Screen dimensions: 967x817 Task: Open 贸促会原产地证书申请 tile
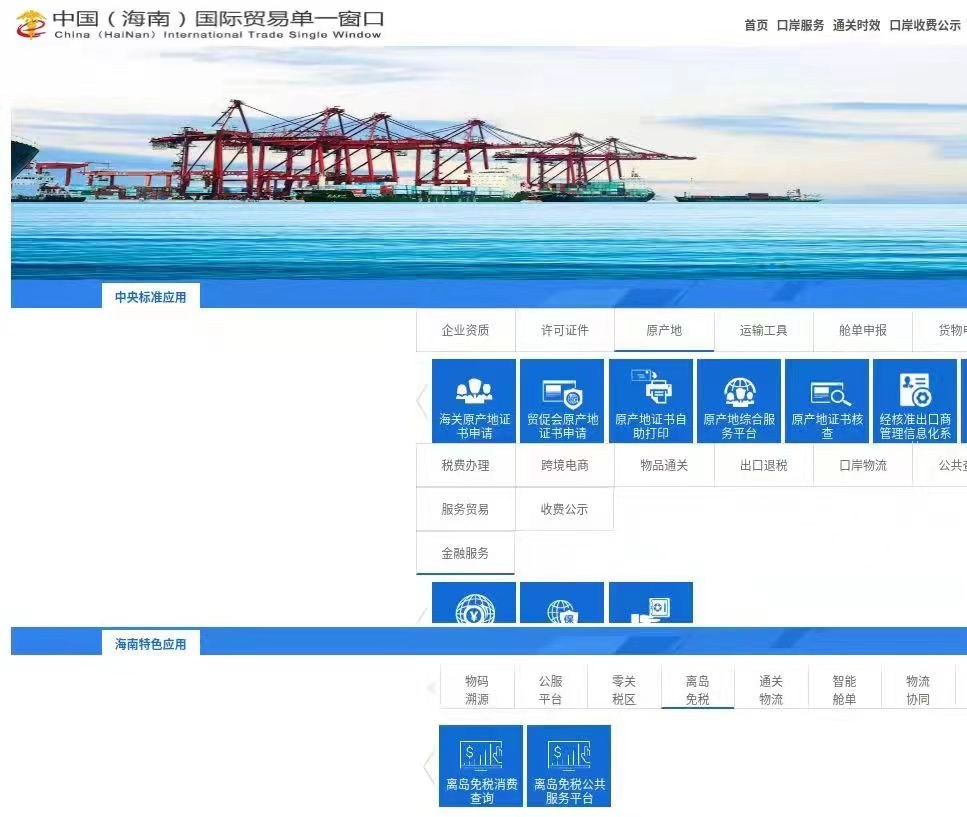tap(562, 401)
